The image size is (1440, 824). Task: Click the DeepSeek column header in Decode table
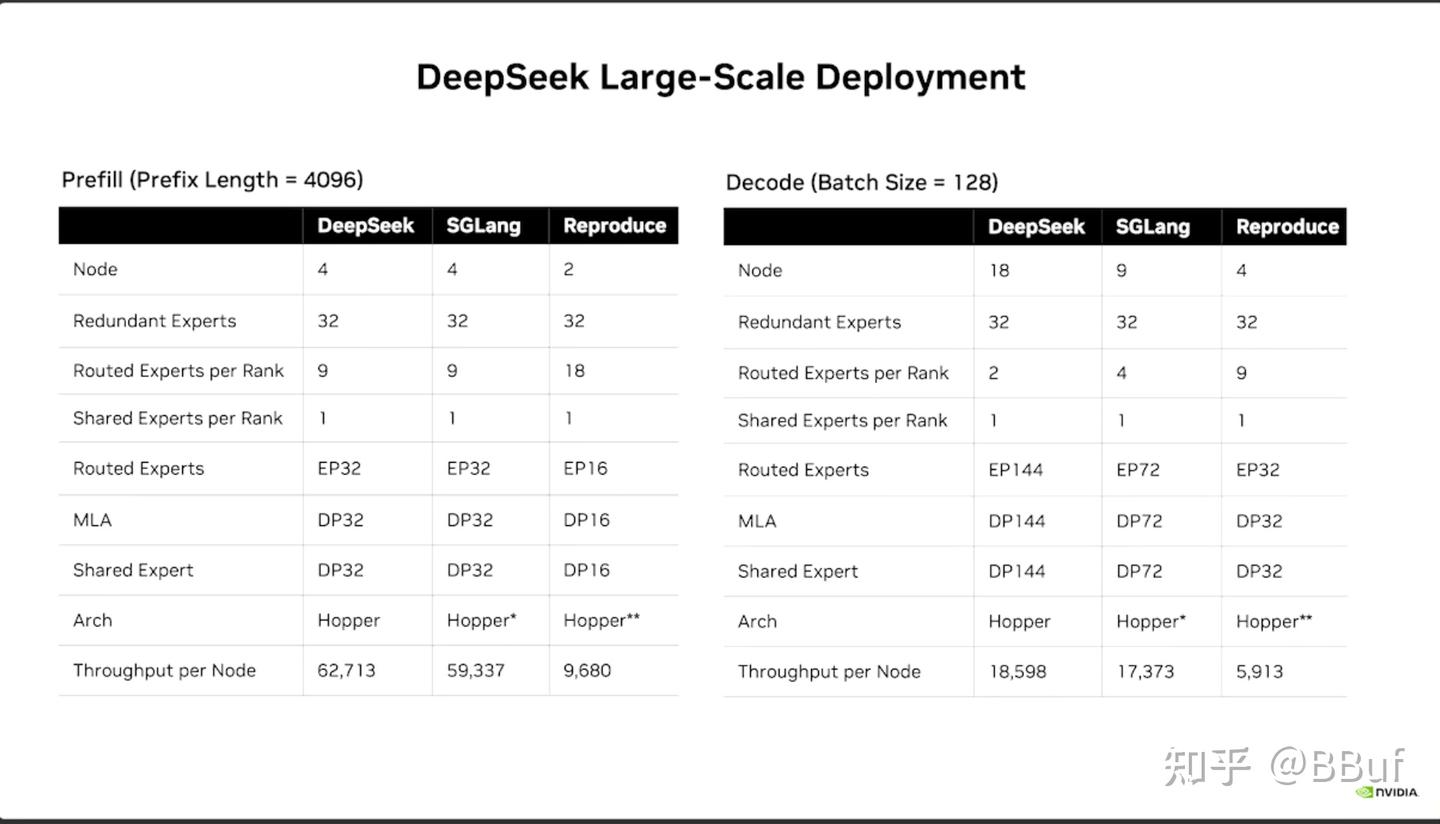[x=1036, y=227]
